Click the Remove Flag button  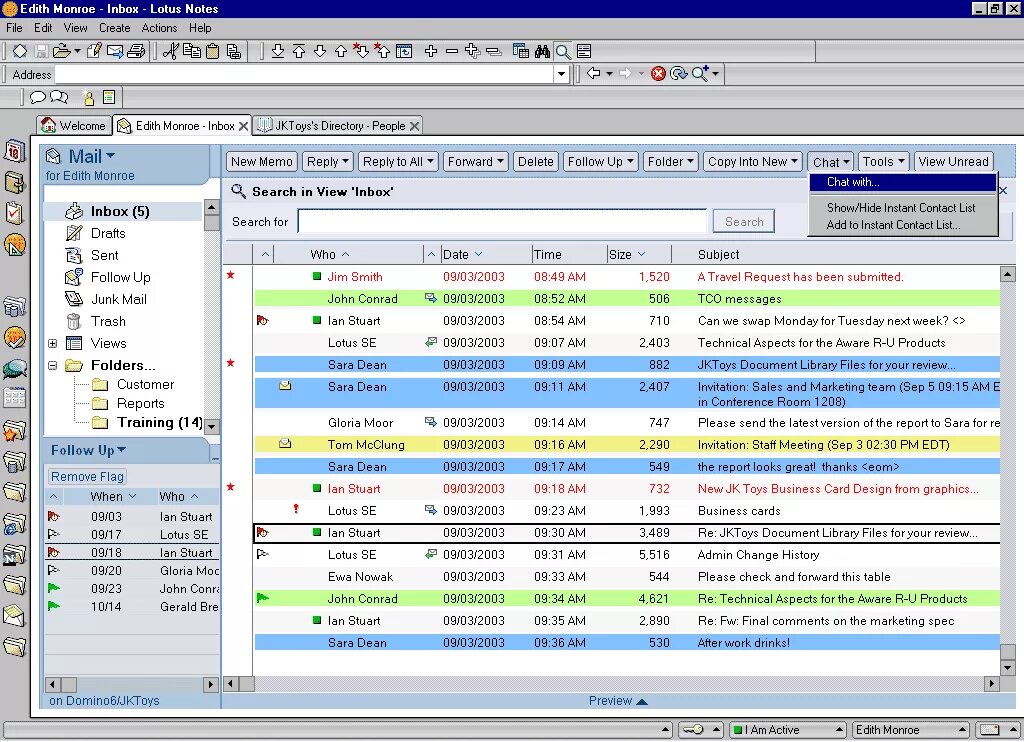pyautogui.click(x=87, y=477)
